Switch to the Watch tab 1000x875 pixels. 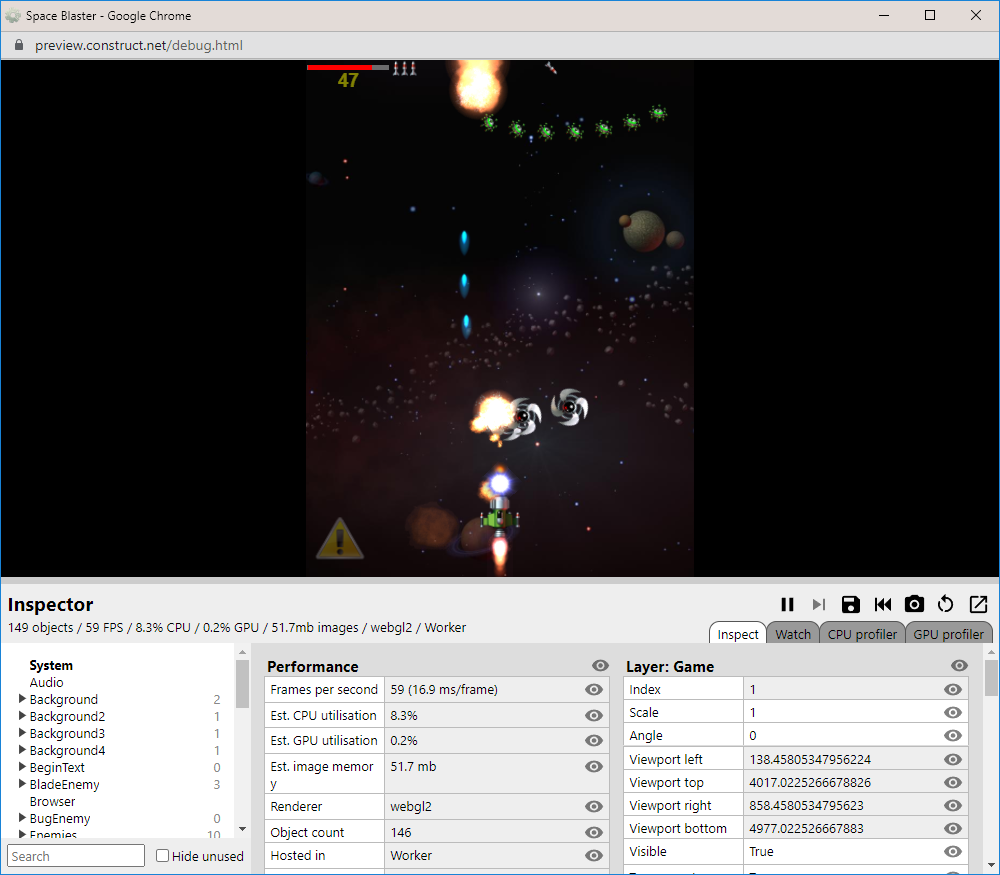pos(792,633)
